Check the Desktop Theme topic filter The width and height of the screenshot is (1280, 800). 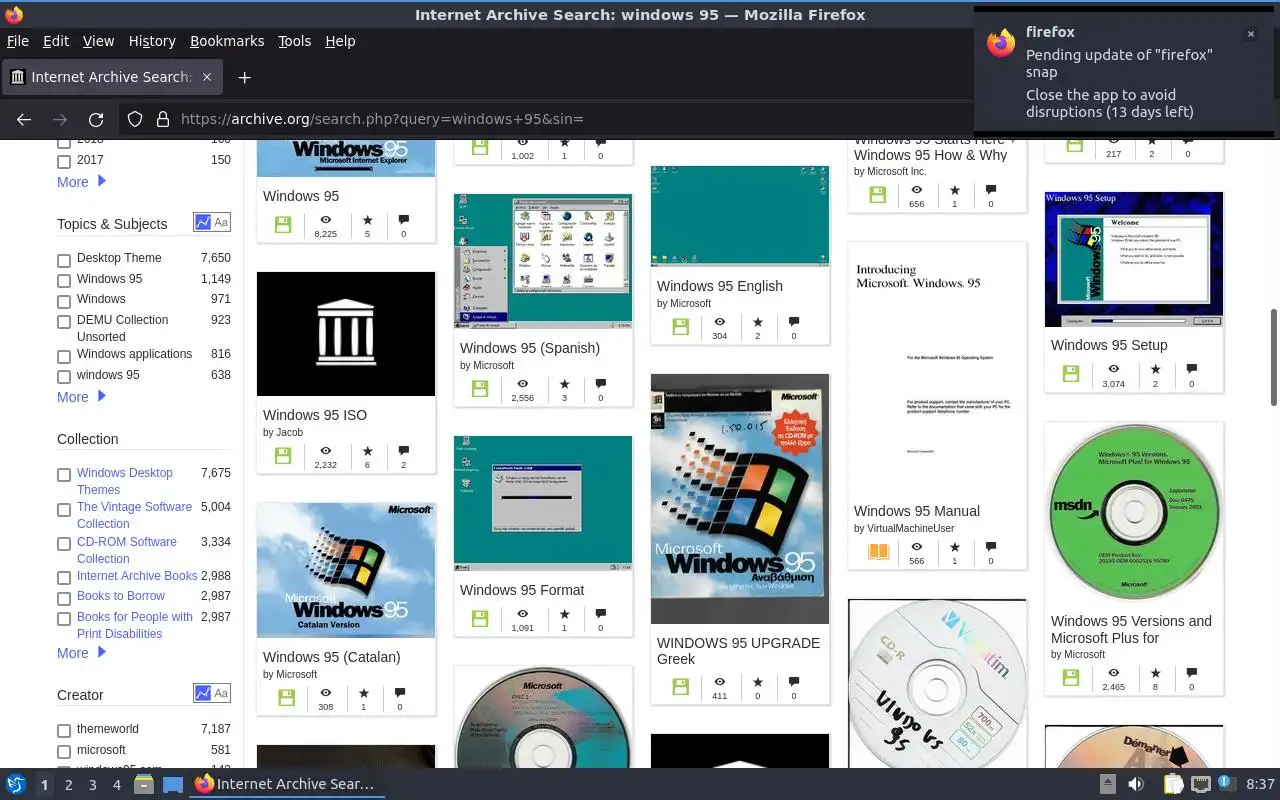point(64,260)
